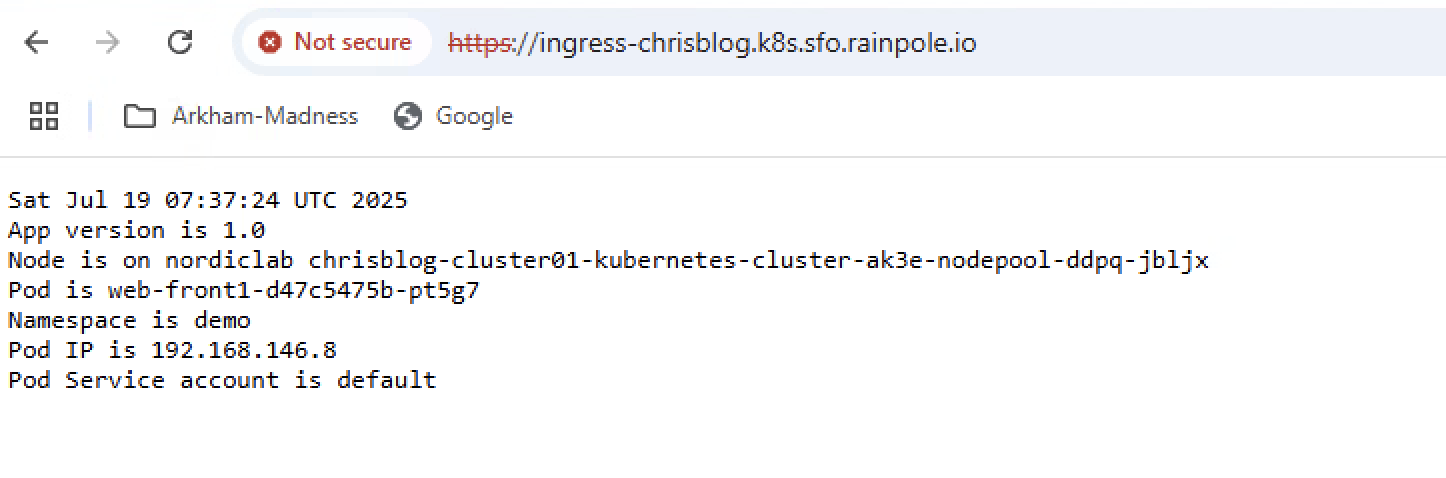Click the Pod IP 192.168.146.8 text
Image resolution: width=1446 pixels, height=478 pixels.
[x=172, y=350]
